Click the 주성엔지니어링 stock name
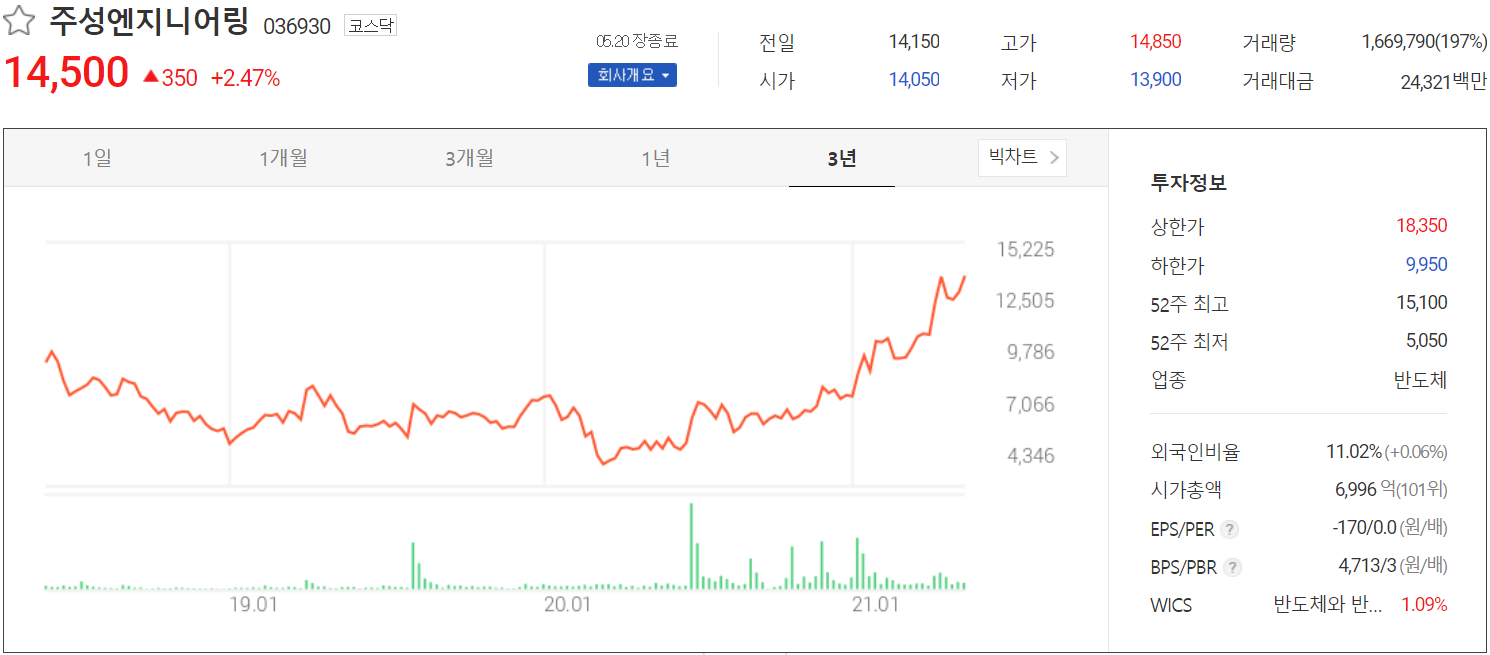This screenshot has height=655, width=1490. pos(148,22)
